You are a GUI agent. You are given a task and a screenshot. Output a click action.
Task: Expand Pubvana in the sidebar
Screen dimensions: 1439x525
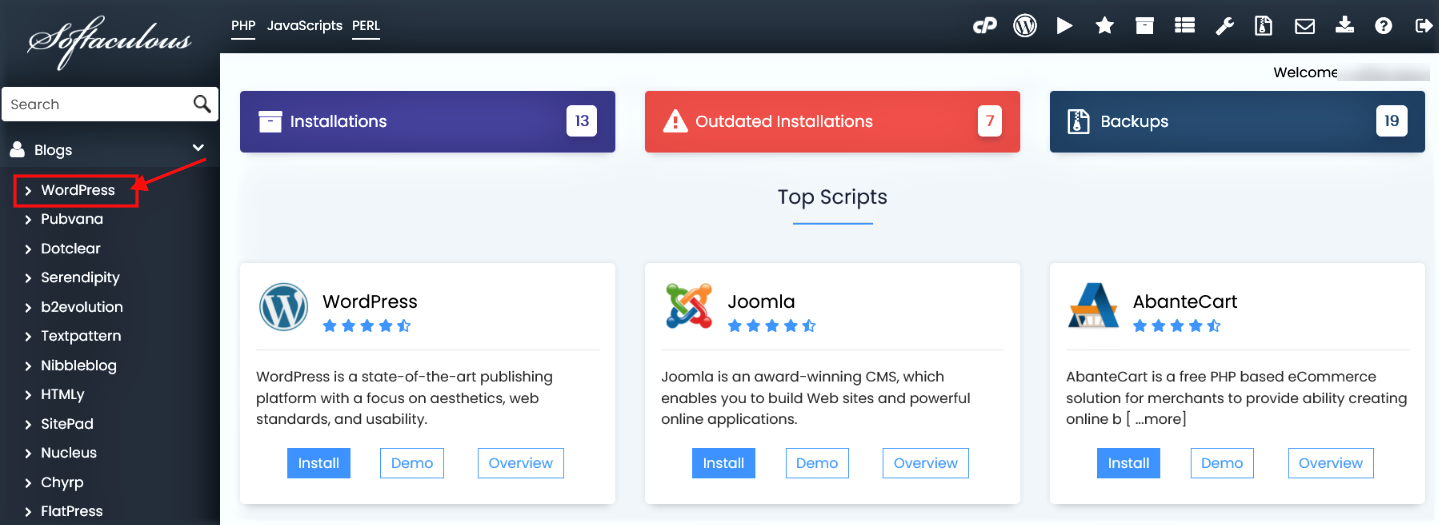pyautogui.click(x=71, y=219)
